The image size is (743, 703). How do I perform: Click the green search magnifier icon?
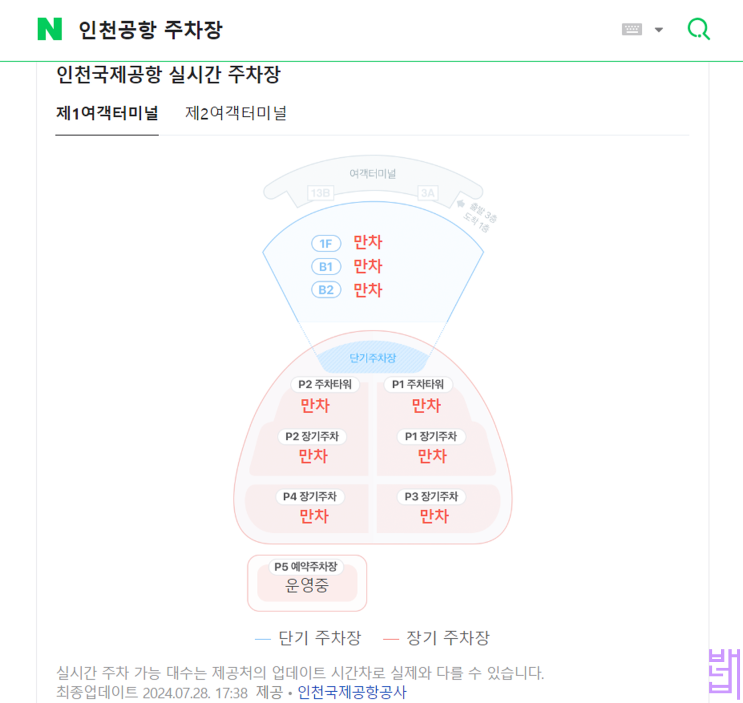(698, 29)
